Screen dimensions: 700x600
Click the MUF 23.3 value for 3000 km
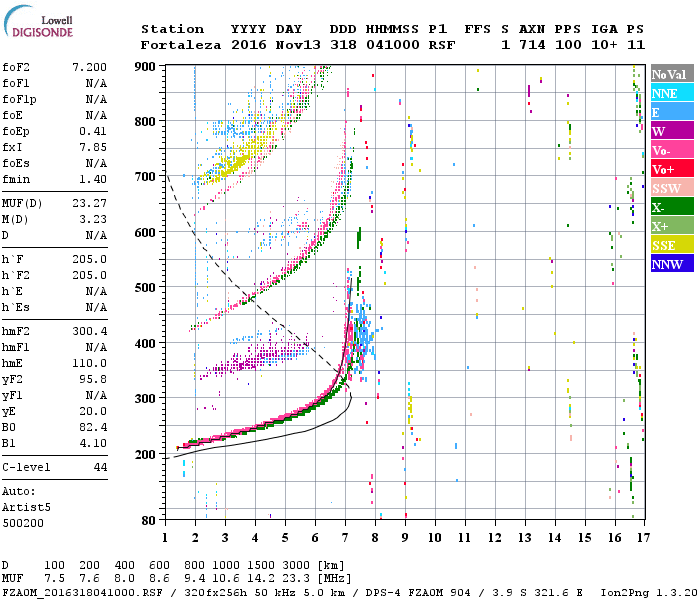tap(296, 578)
